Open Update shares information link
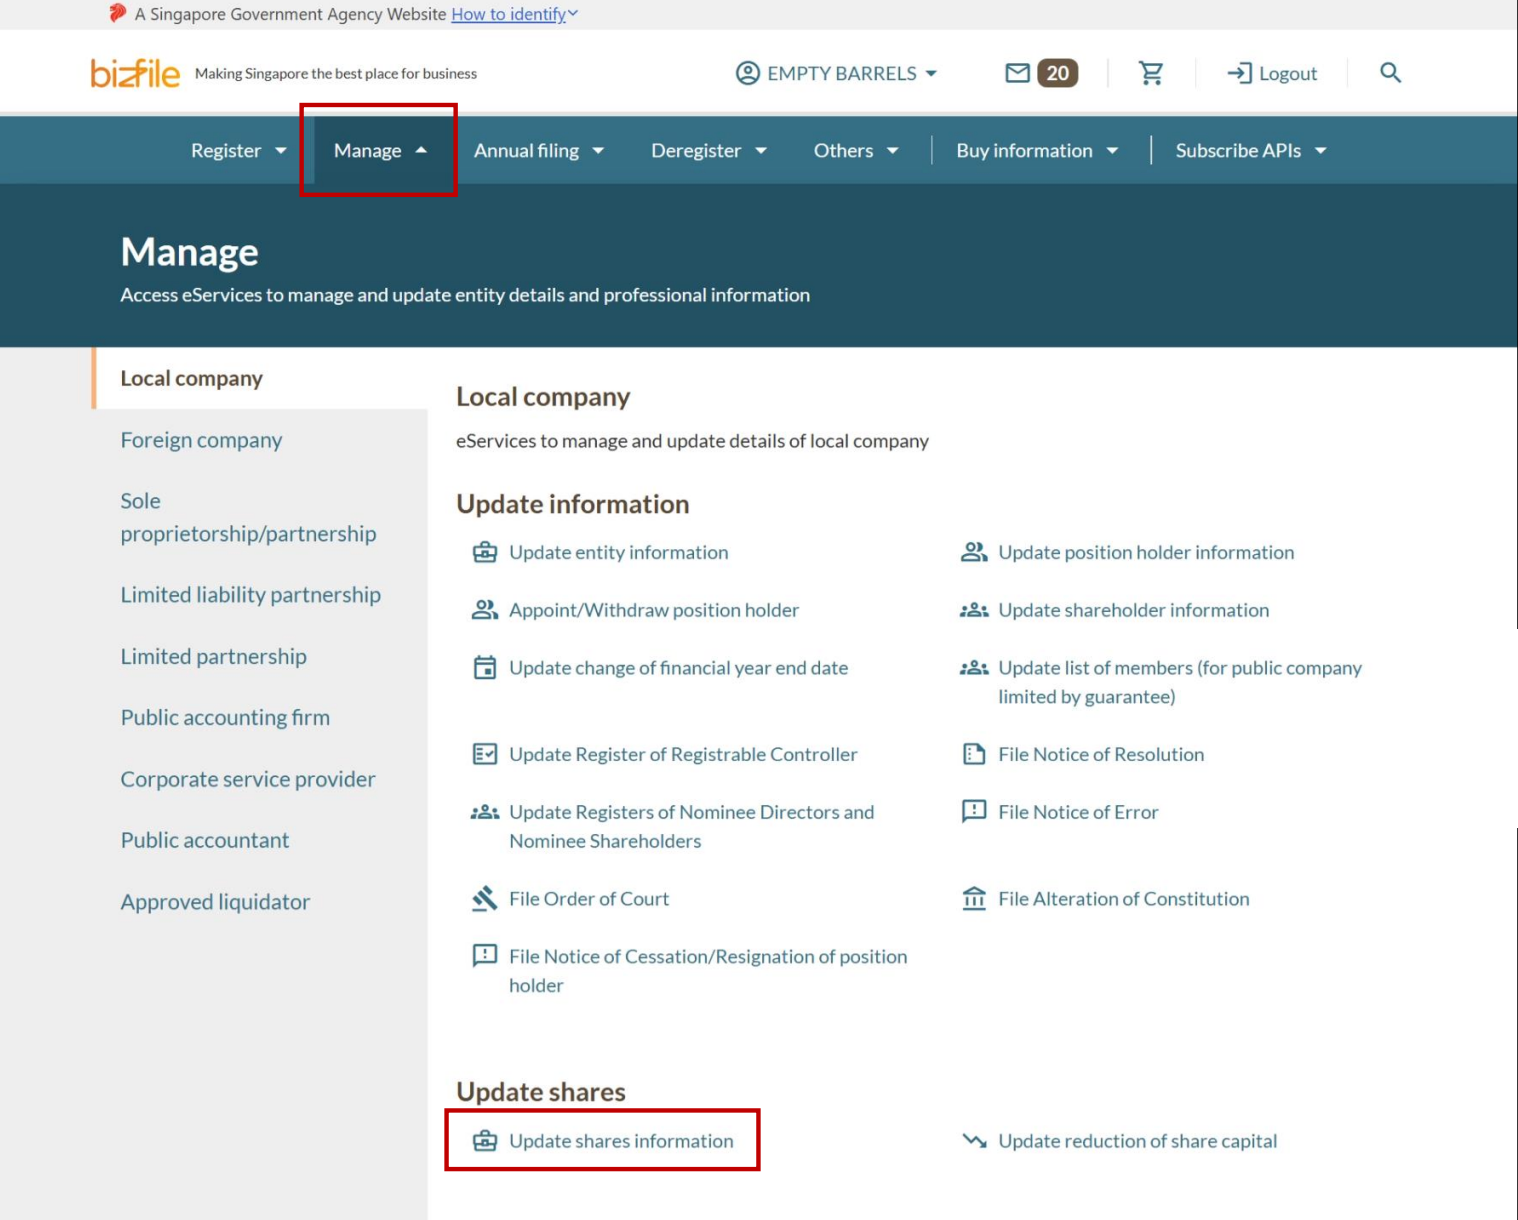The width and height of the screenshot is (1518, 1220). coord(621,1141)
